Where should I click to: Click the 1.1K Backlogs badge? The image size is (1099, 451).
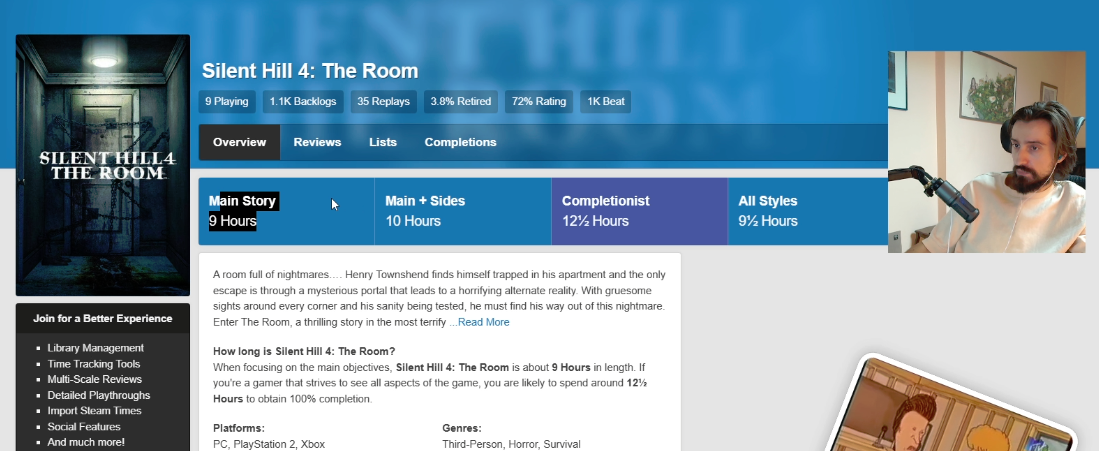[303, 102]
